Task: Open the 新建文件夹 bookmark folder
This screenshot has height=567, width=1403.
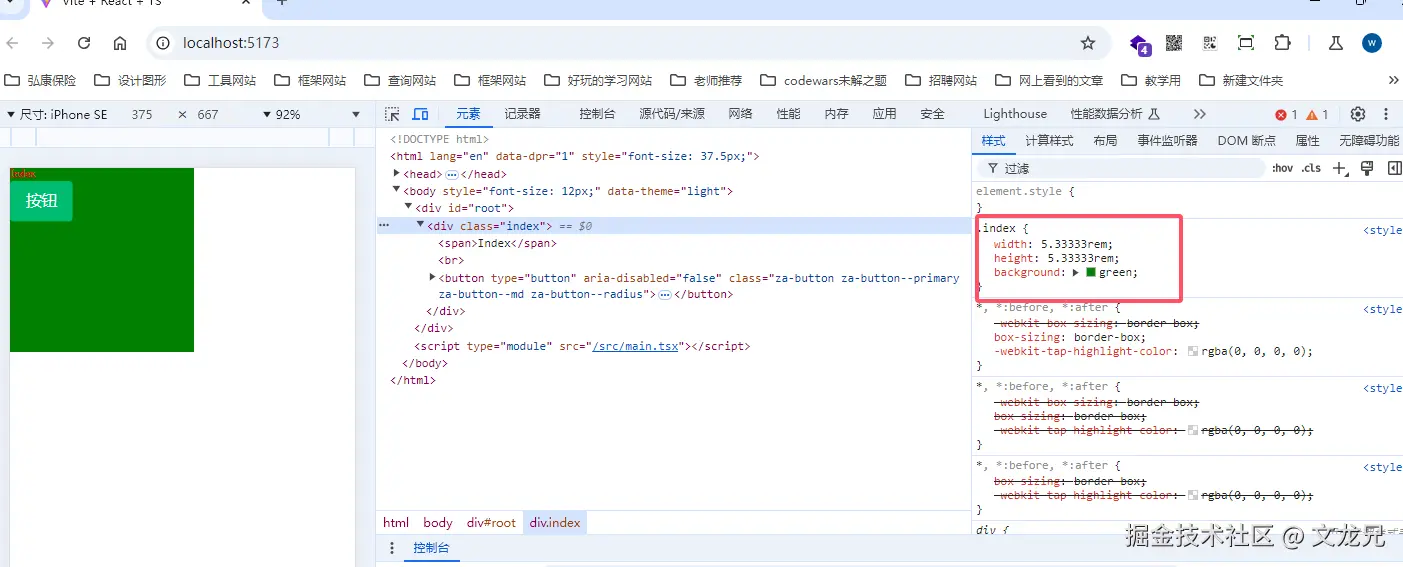Action: (x=1240, y=80)
